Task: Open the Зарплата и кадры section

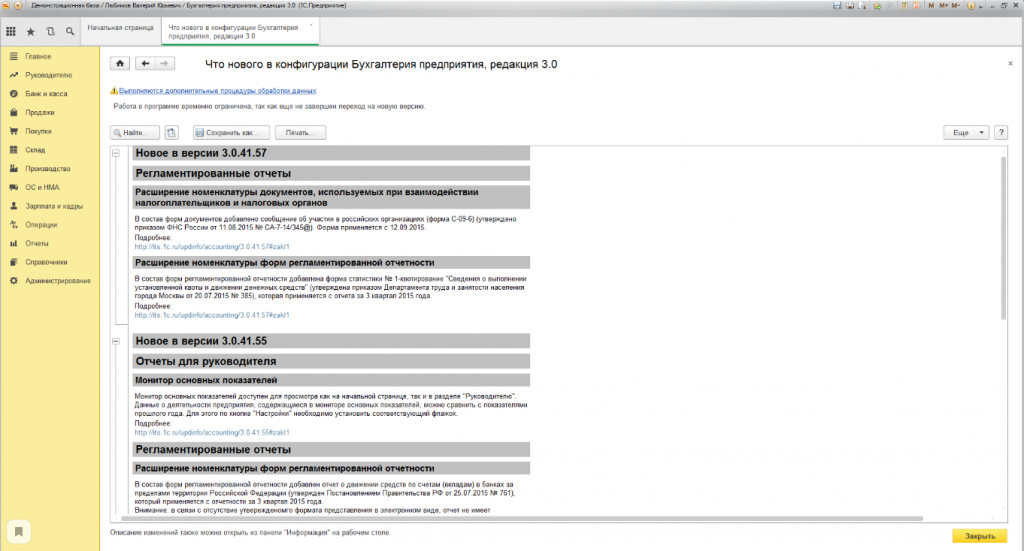Action: coord(54,205)
